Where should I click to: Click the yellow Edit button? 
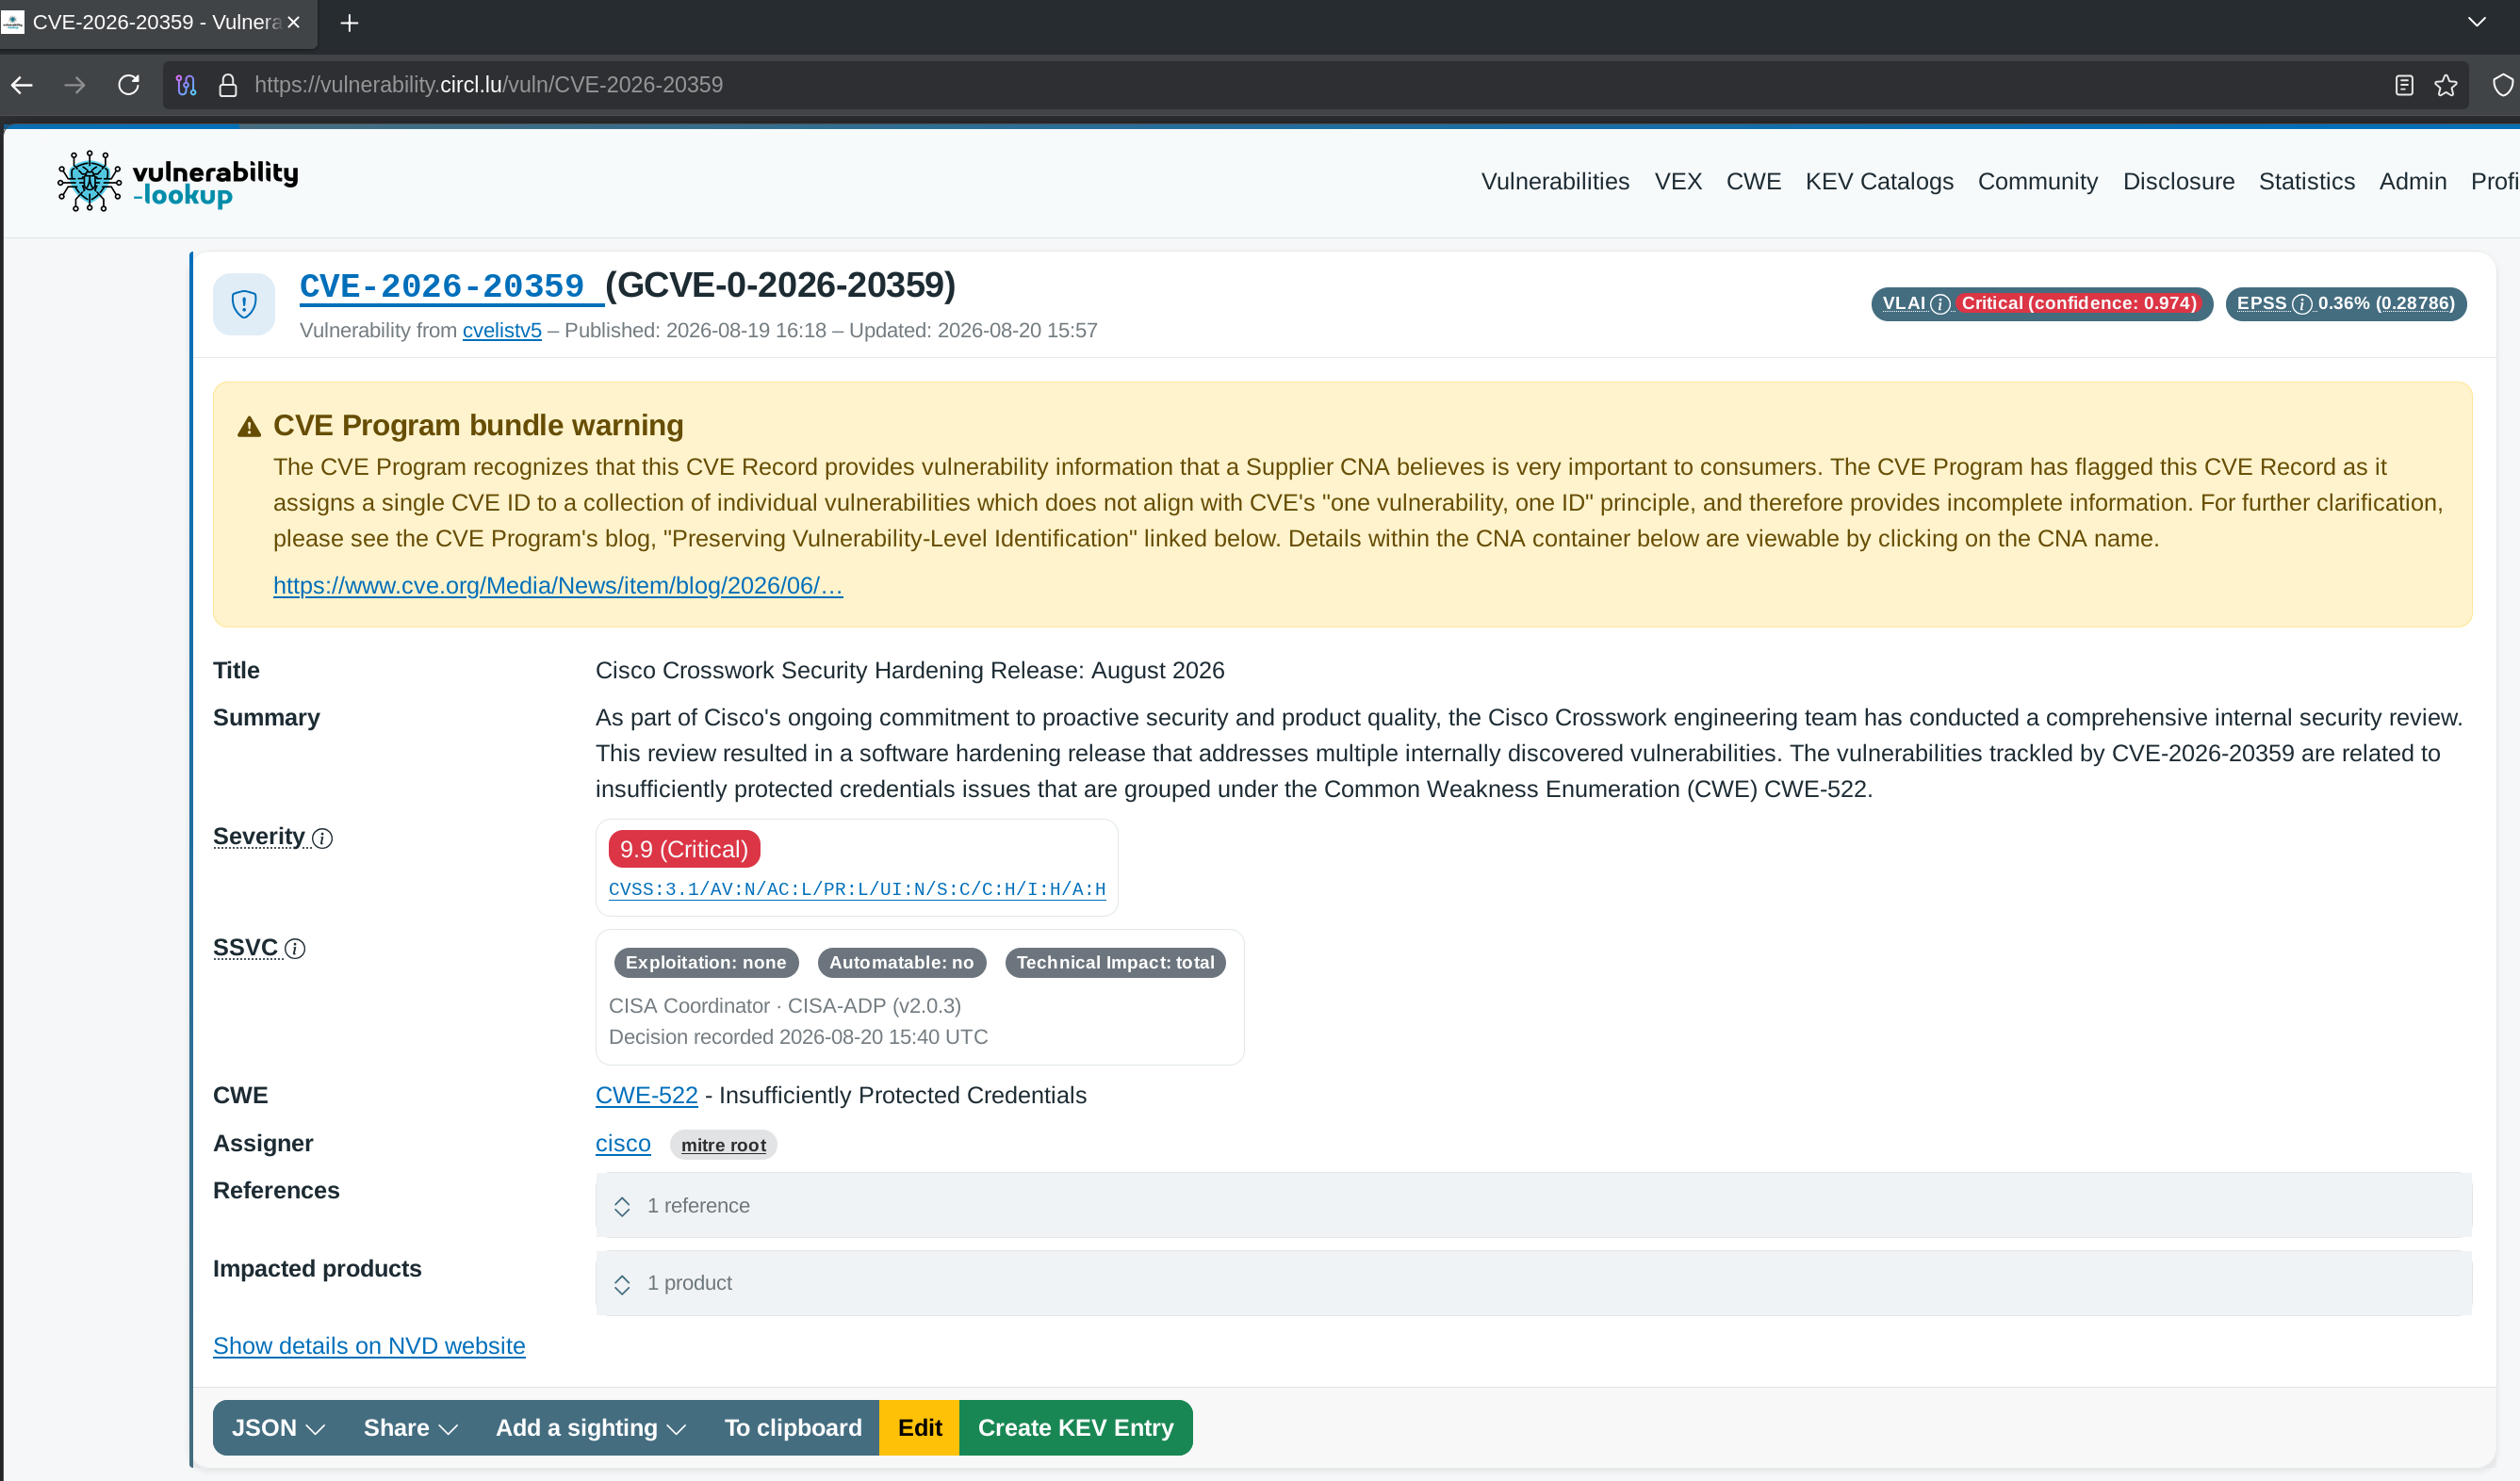click(919, 1428)
